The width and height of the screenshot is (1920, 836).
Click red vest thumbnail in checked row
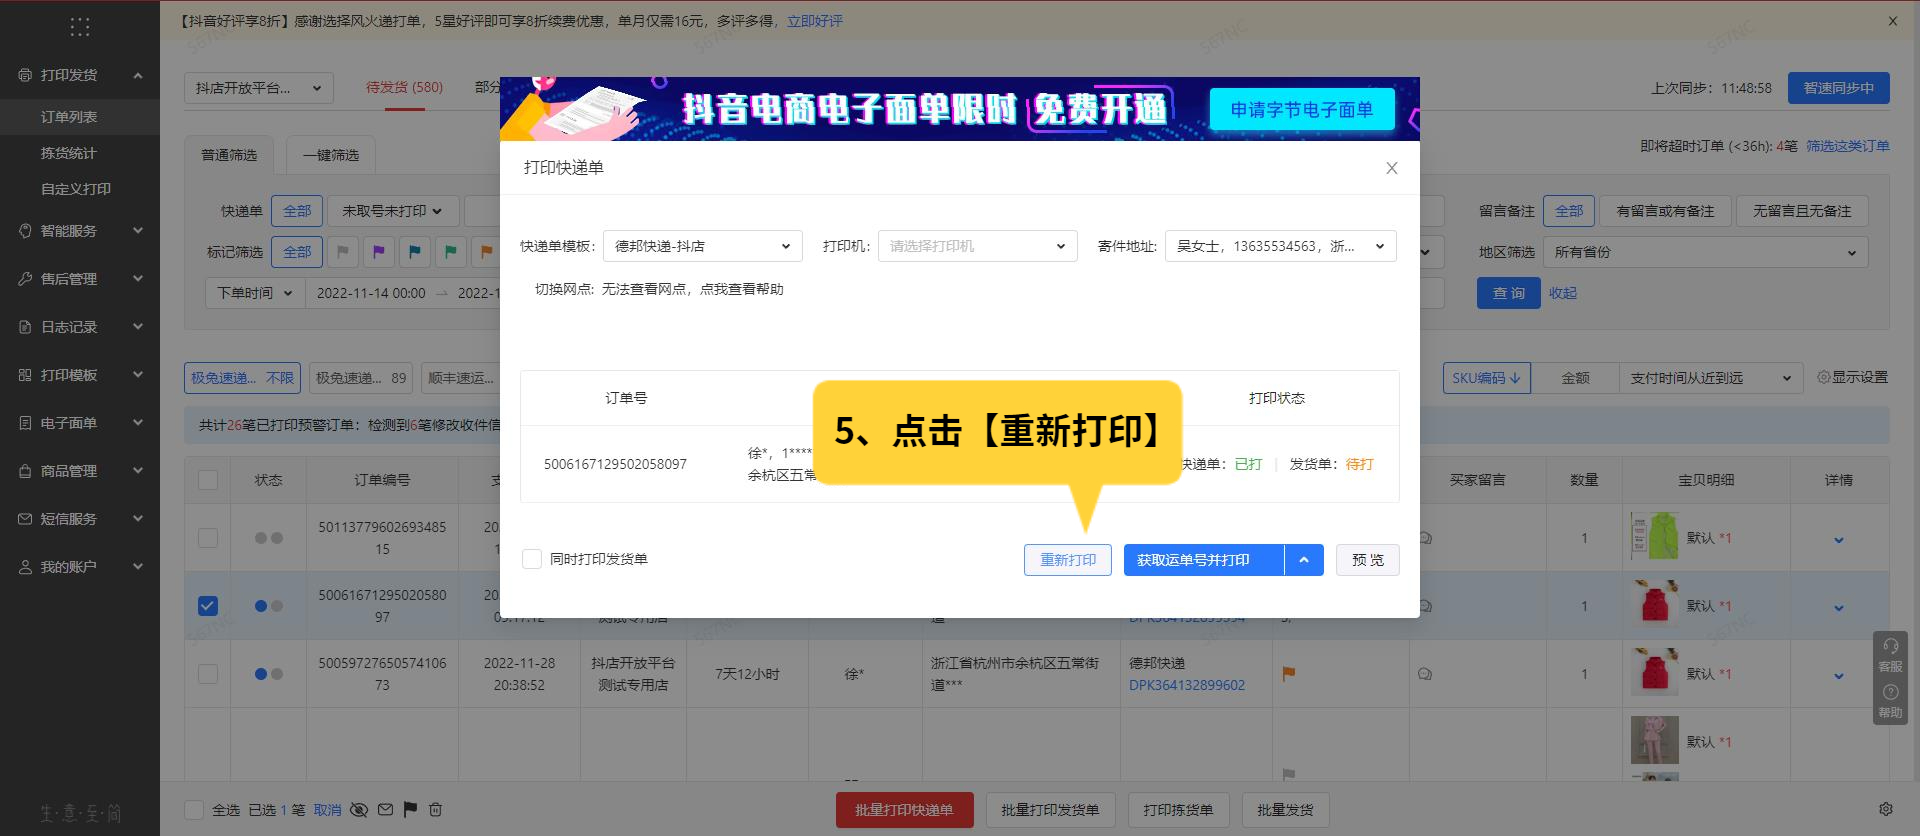click(1655, 603)
